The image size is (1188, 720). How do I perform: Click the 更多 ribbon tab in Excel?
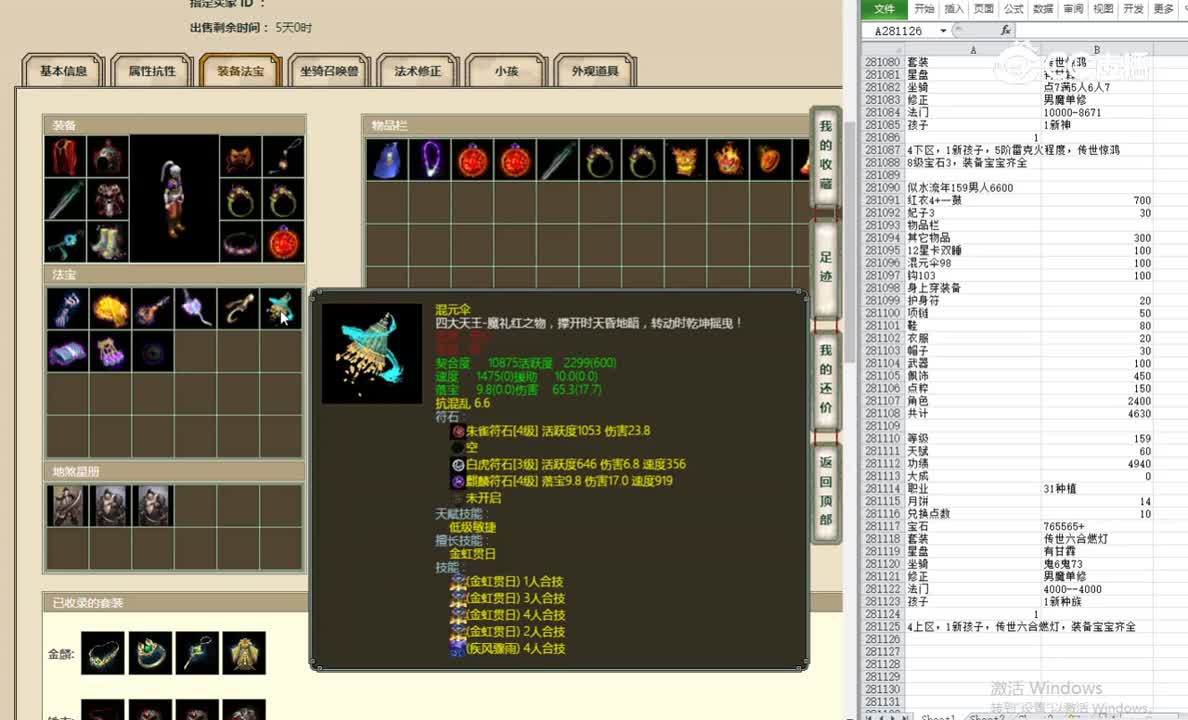point(1163,9)
